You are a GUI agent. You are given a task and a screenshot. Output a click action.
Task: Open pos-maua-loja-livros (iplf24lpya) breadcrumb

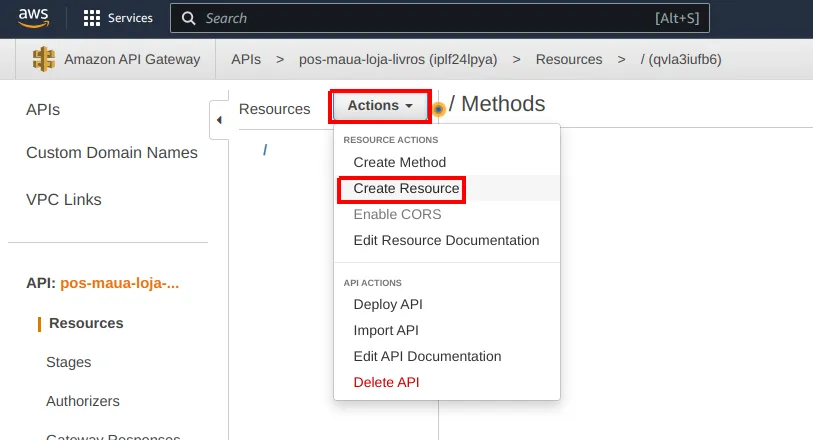pos(398,60)
